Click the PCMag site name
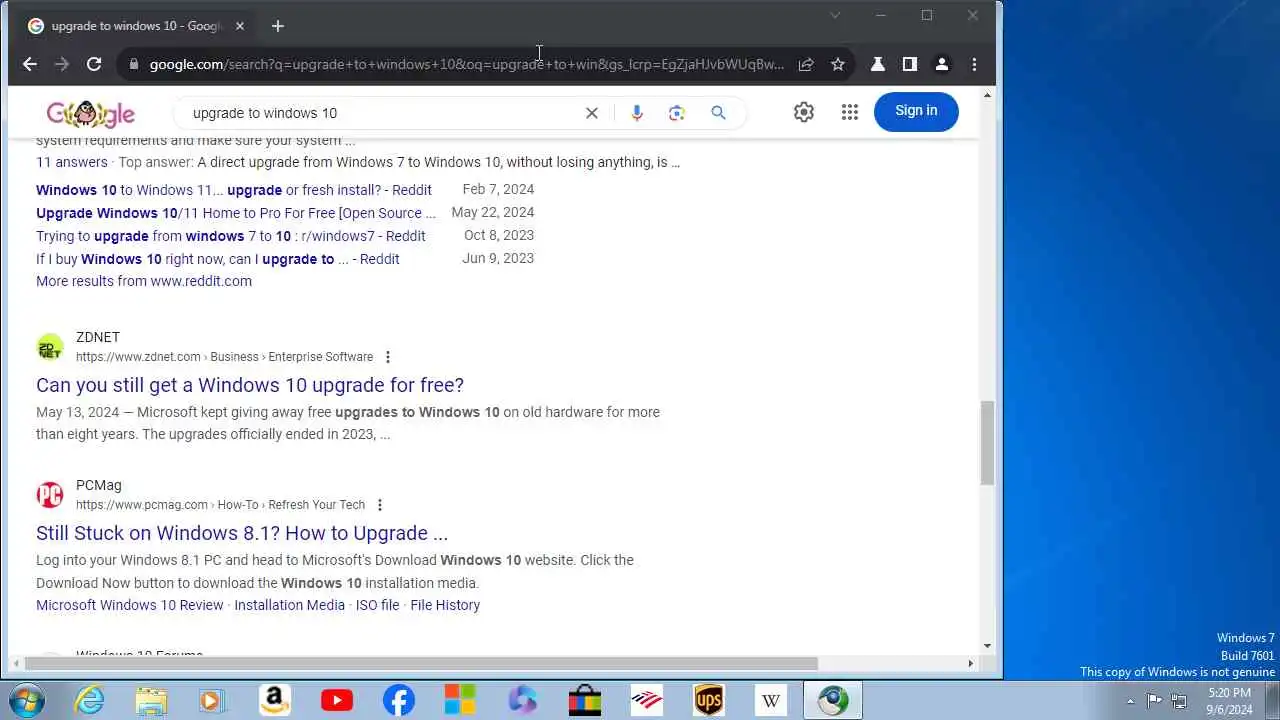Screen dimensions: 1280x720 pyautogui.click(x=99, y=485)
